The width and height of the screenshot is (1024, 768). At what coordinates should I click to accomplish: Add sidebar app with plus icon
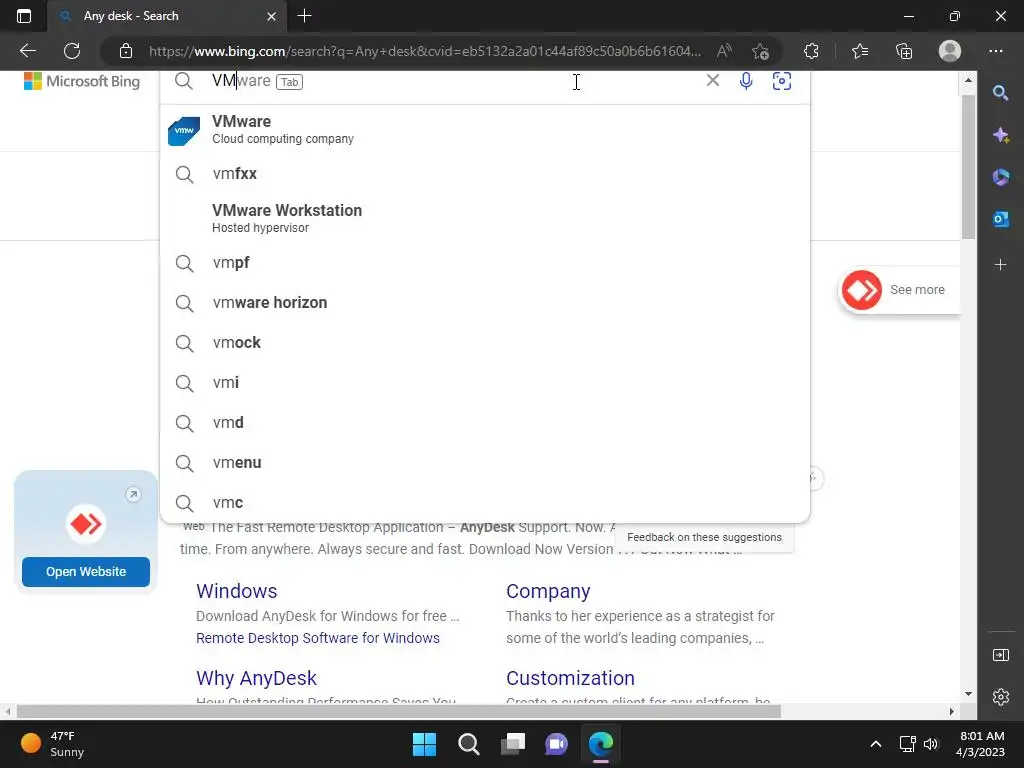[1000, 264]
